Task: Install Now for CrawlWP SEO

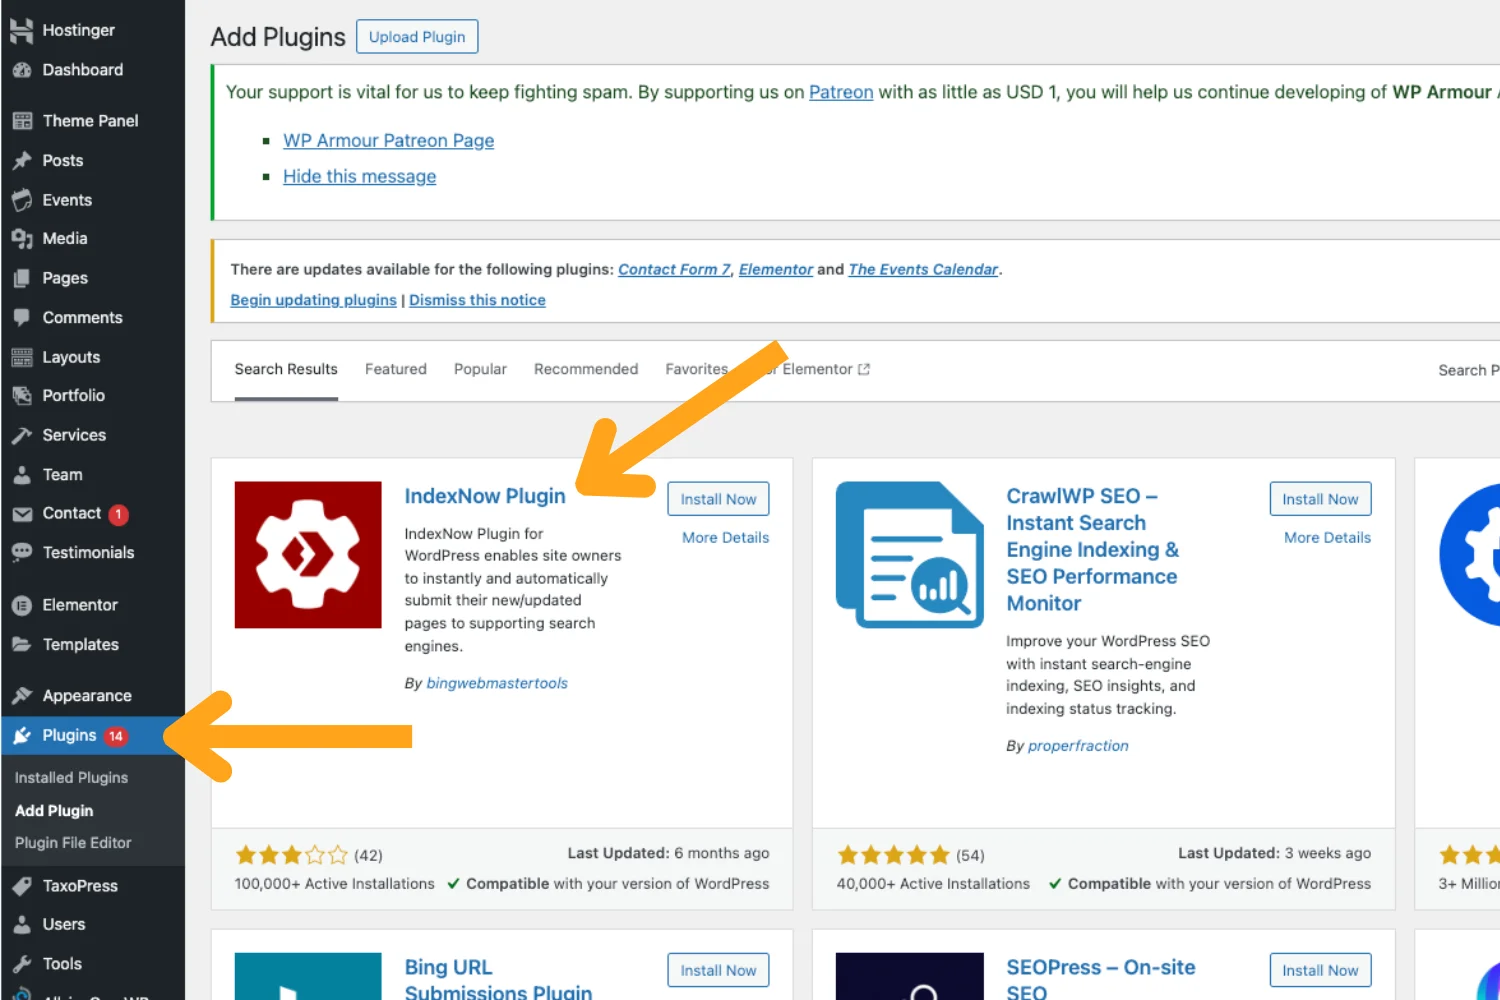Action: pyautogui.click(x=1320, y=498)
